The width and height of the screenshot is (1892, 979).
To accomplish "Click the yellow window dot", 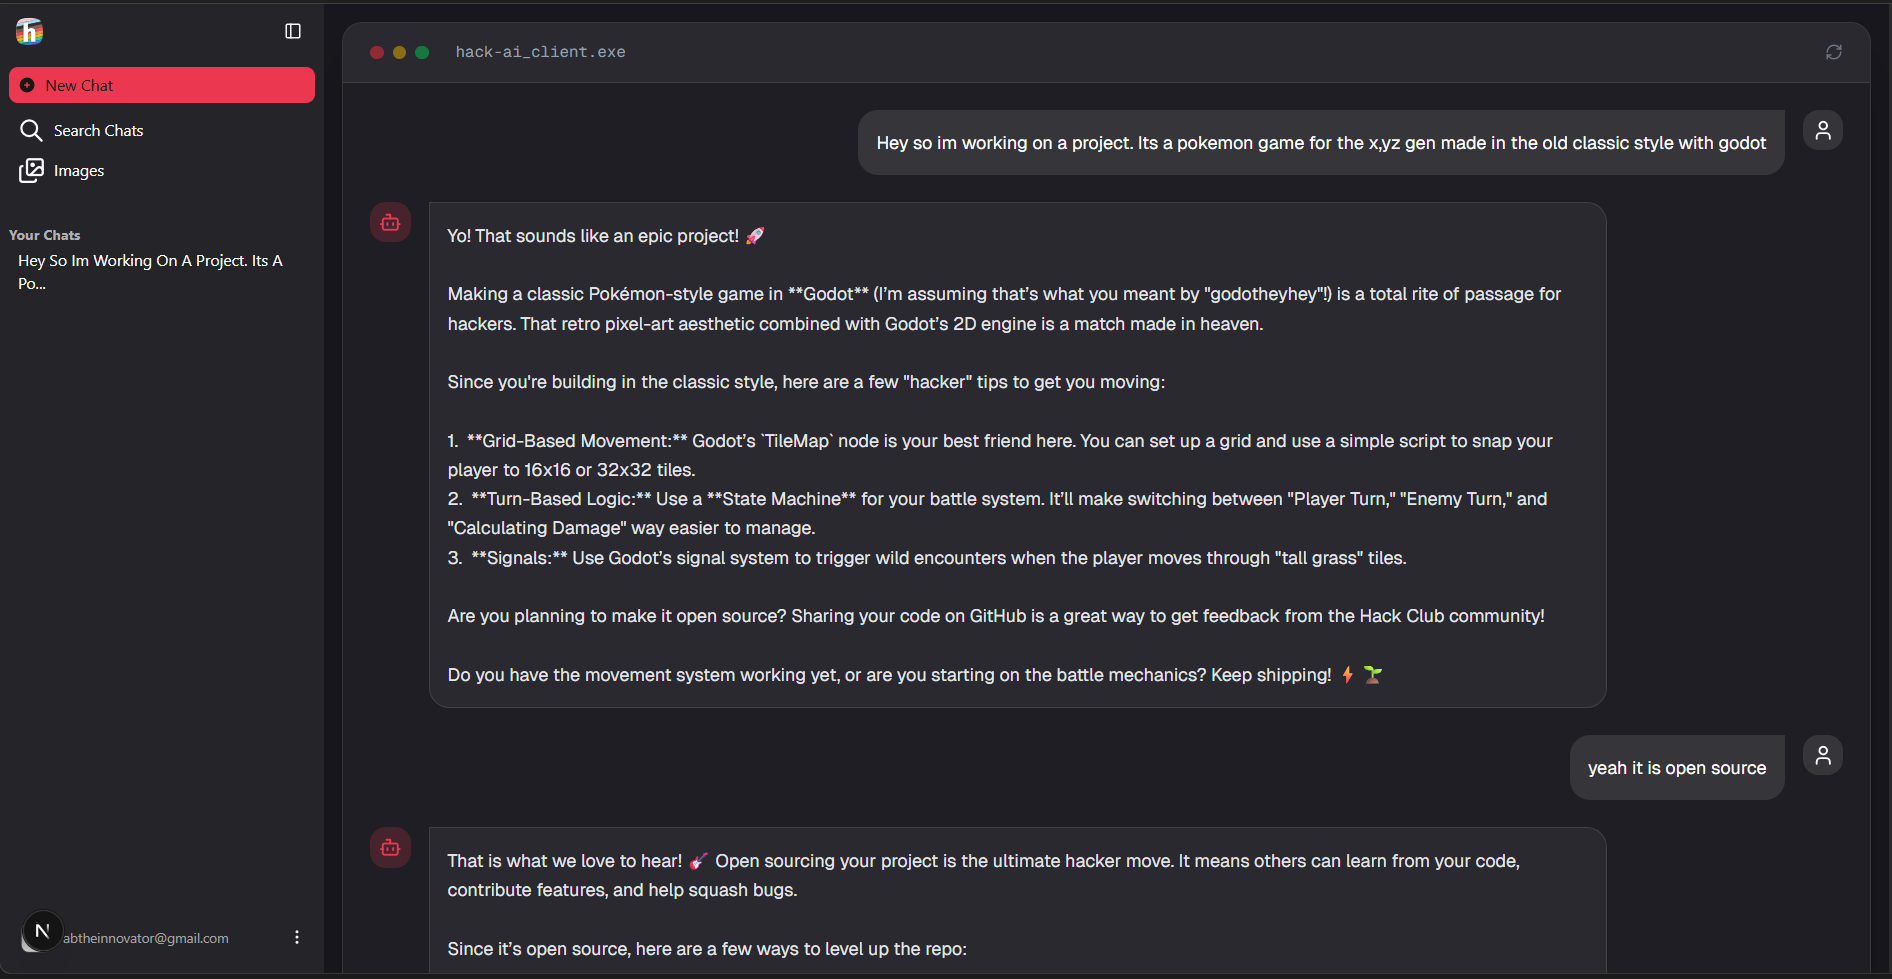I will [x=400, y=52].
